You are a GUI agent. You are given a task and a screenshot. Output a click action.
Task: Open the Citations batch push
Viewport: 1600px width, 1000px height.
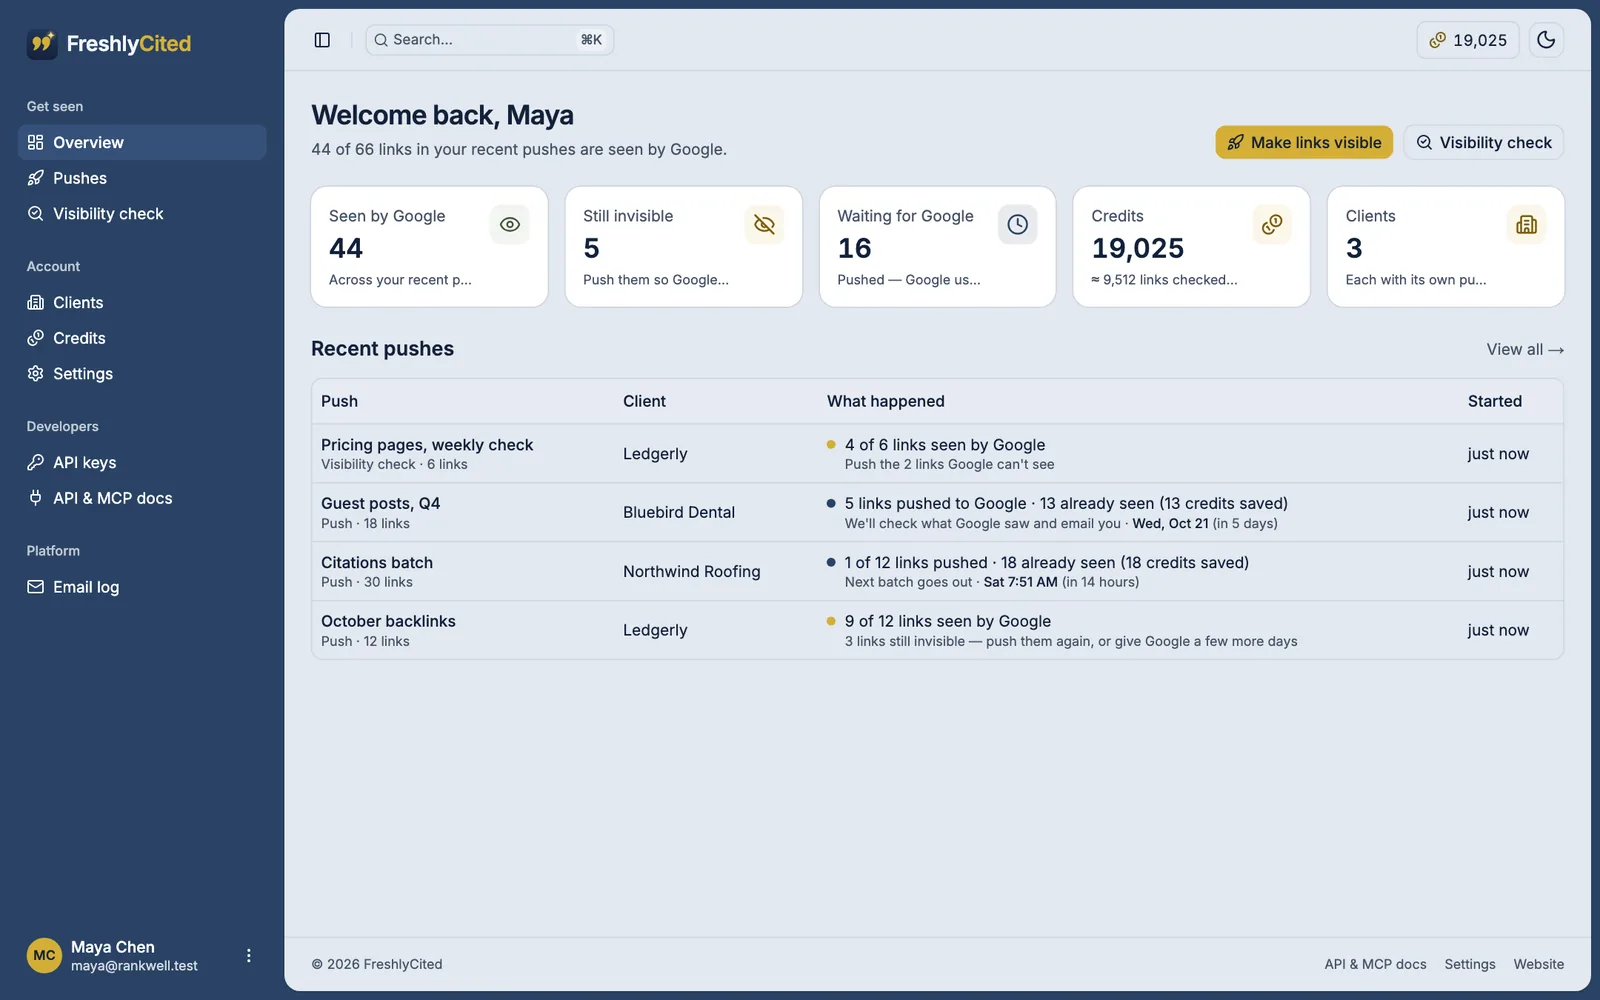point(377,563)
